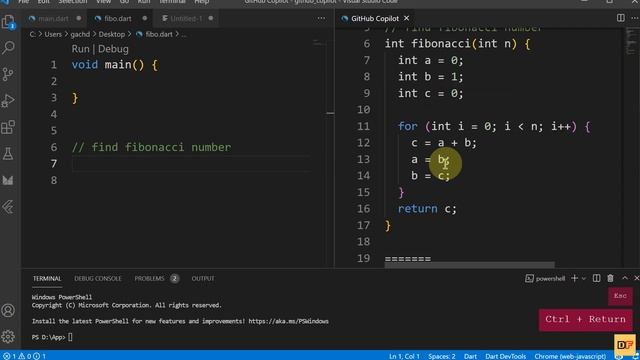Click 'int b = 1;' on line 8
Screen dimensions: 640x360
431,77
